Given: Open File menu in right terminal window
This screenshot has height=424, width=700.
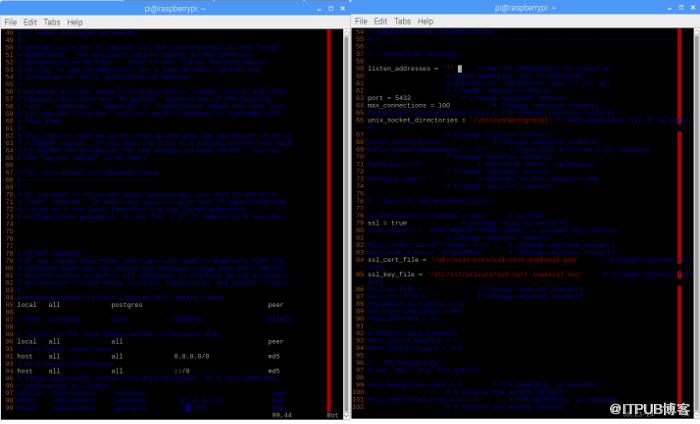Looking at the screenshot, I should point(361,21).
